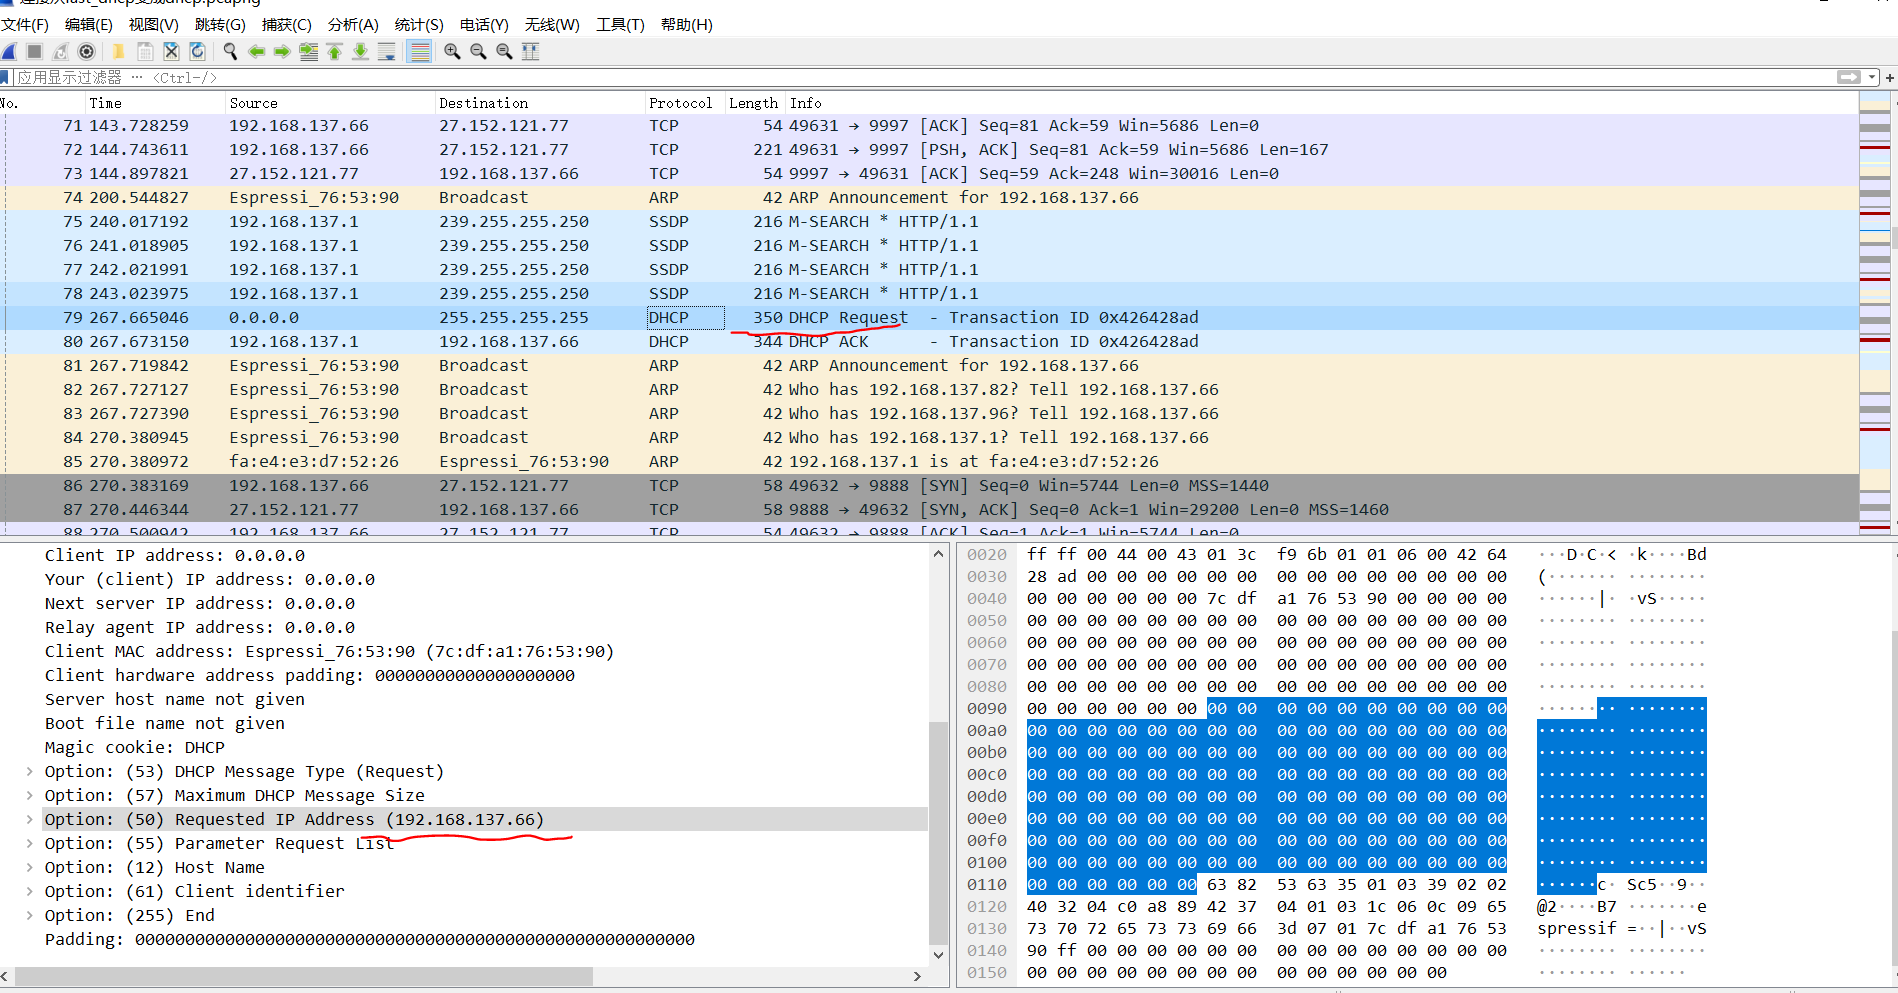Click details pane horizontal scrollbar thumb

click(x=304, y=975)
